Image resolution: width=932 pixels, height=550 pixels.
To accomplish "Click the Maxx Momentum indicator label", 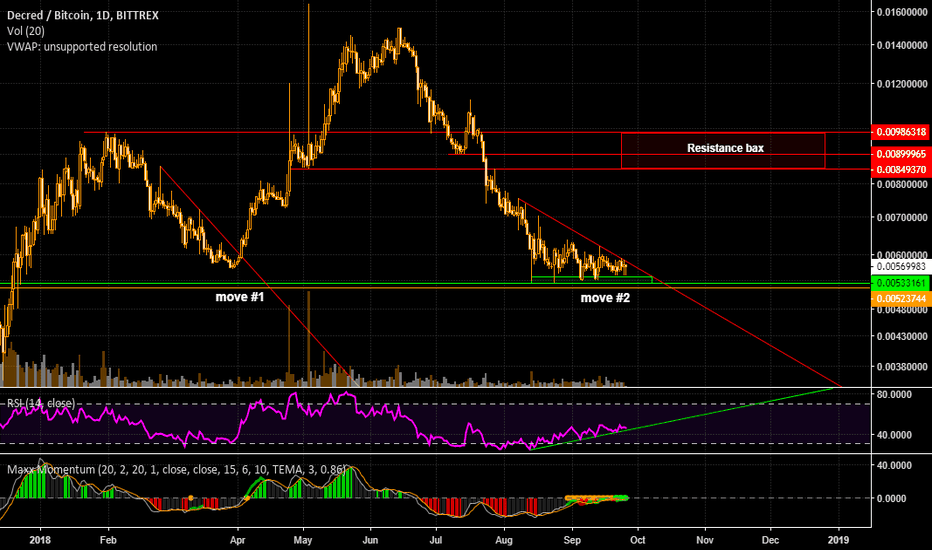I will [177, 470].
